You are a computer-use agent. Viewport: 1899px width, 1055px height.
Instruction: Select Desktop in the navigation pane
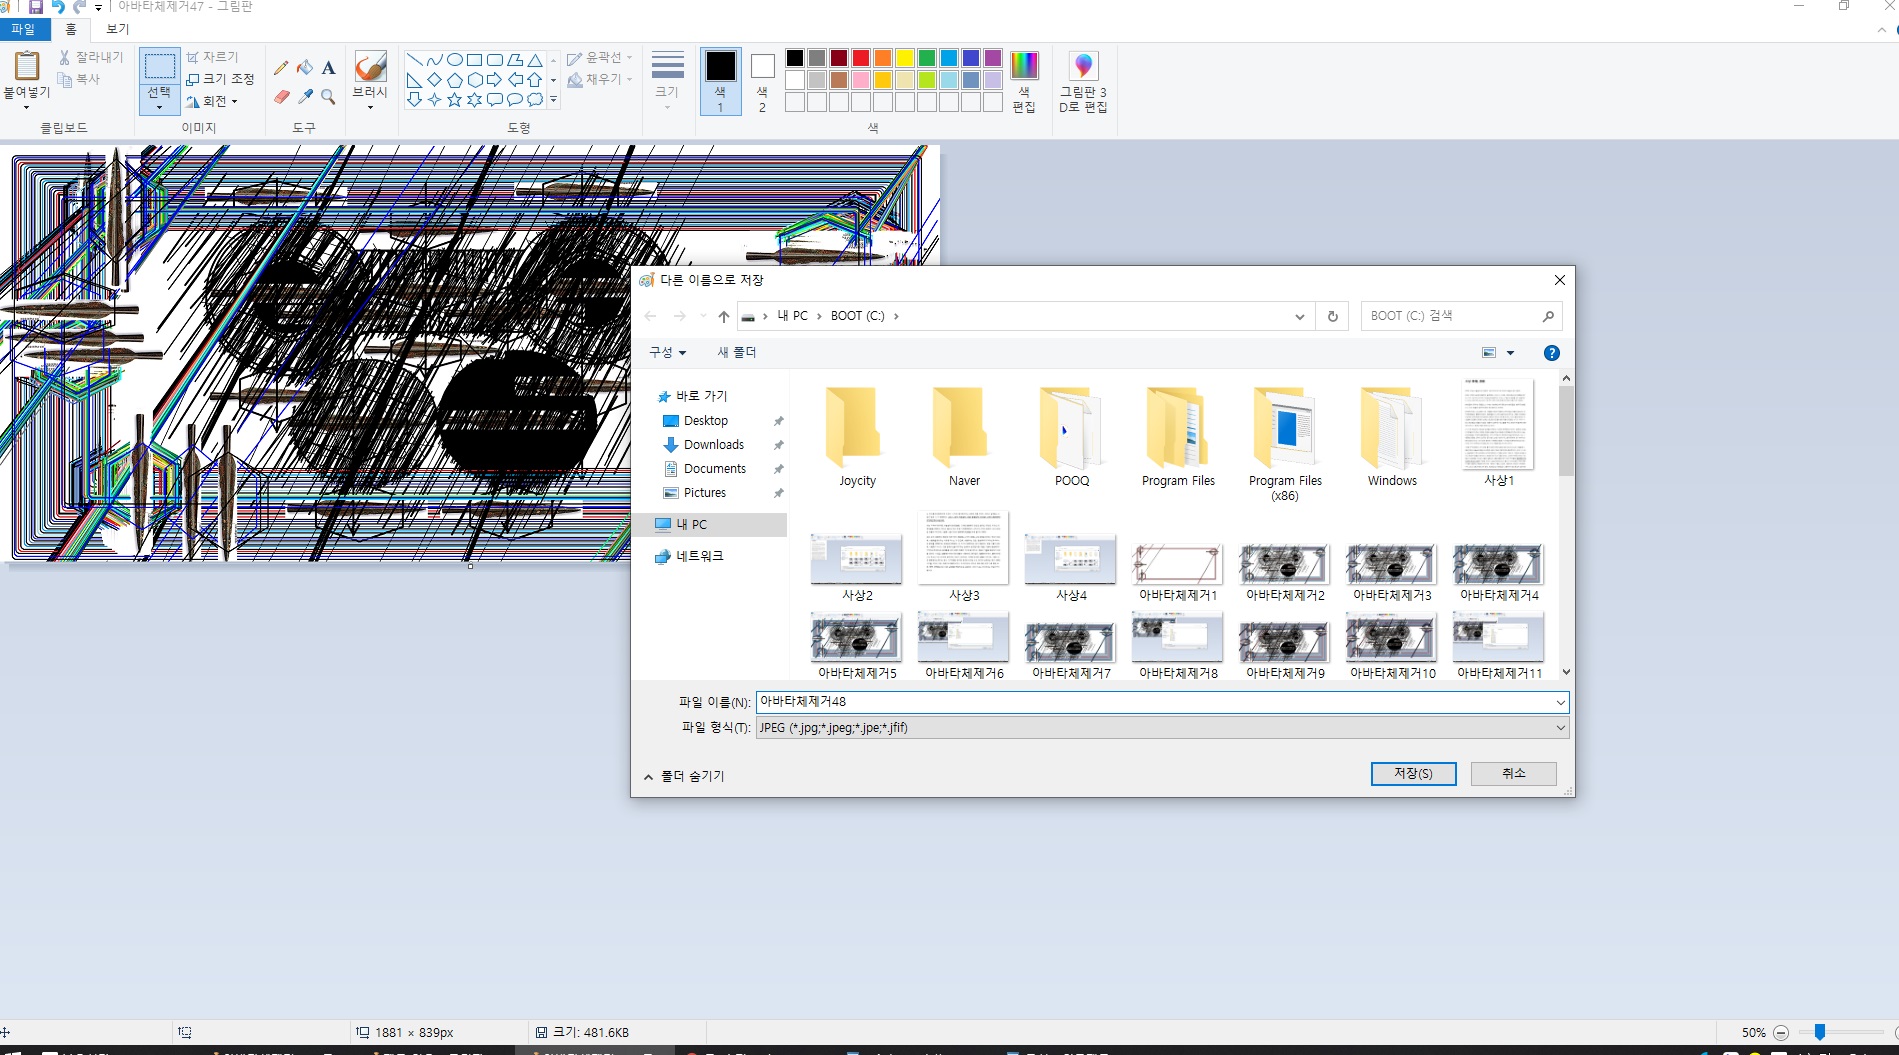(x=706, y=421)
